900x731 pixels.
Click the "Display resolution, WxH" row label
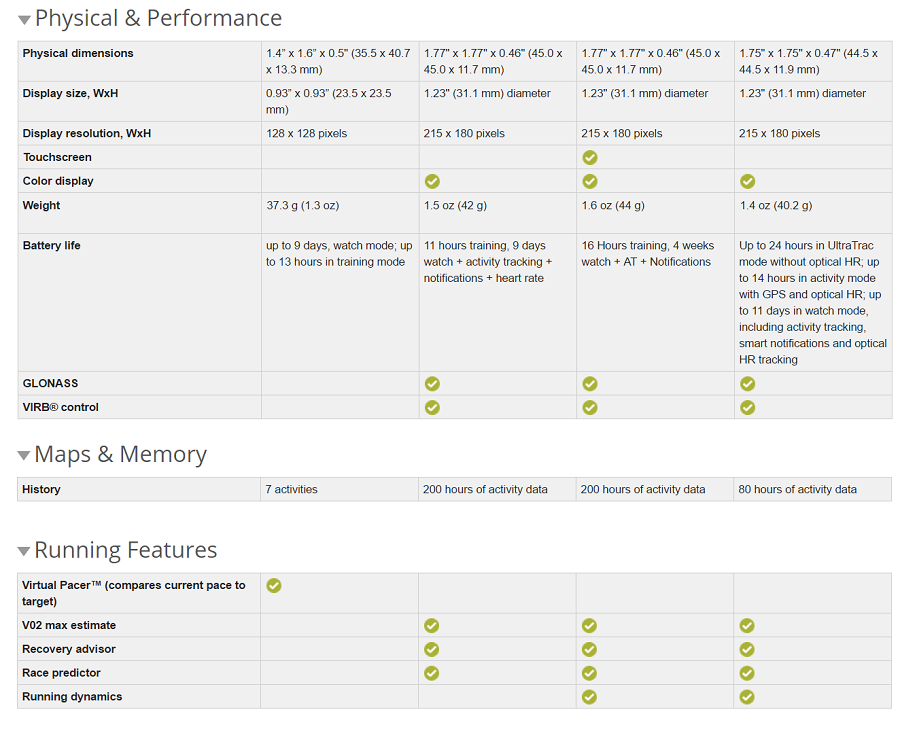[x=87, y=133]
